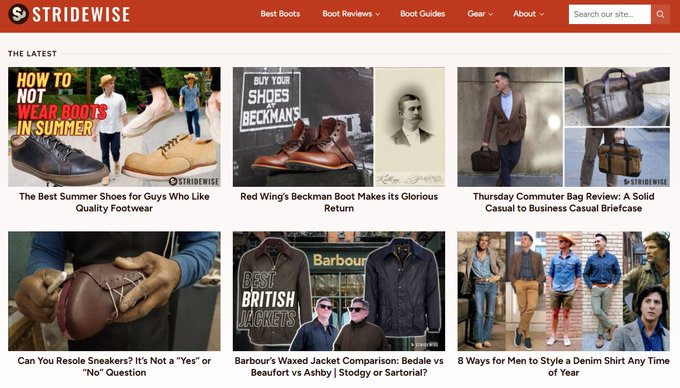Read '8 Ways for Men to Style a Denim Shirt'
This screenshot has width=680, height=388.
tap(563, 366)
